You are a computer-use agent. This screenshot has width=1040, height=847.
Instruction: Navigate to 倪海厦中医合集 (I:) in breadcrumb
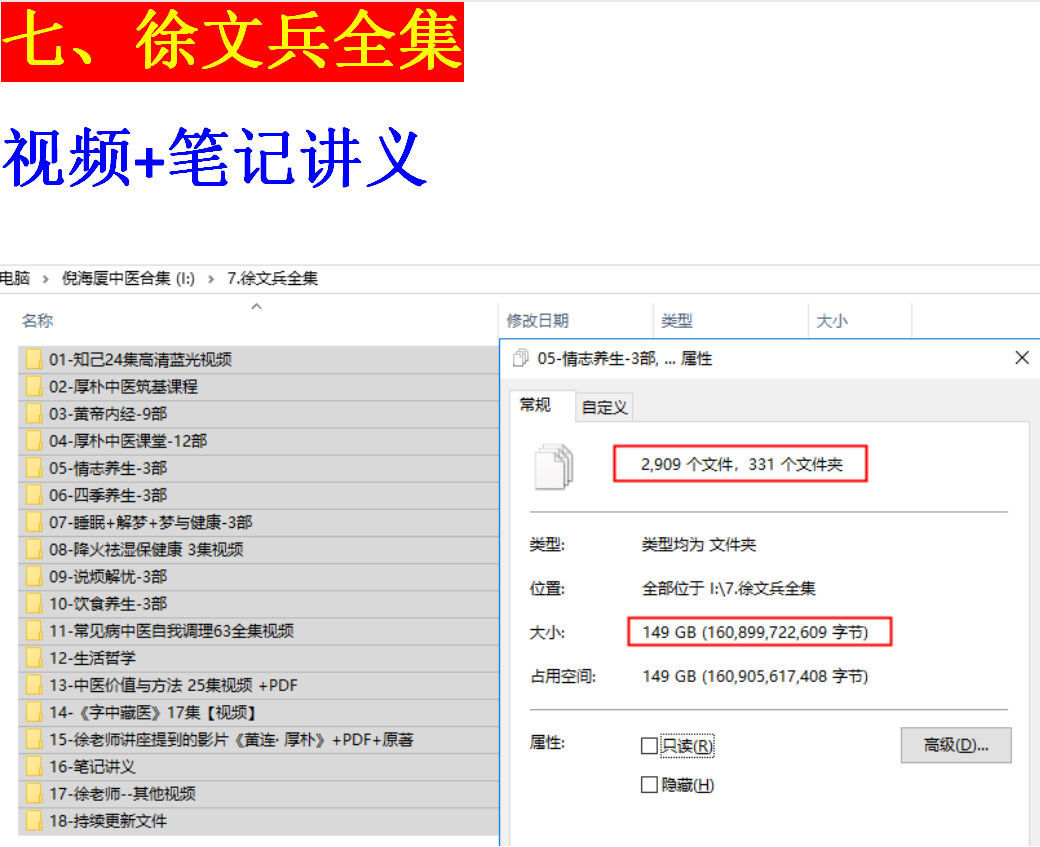click(128, 279)
